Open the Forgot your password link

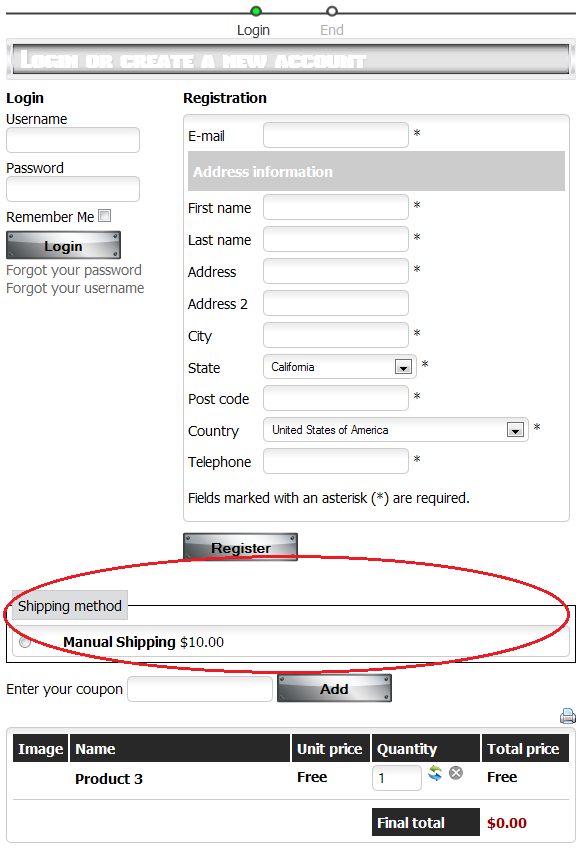[74, 270]
